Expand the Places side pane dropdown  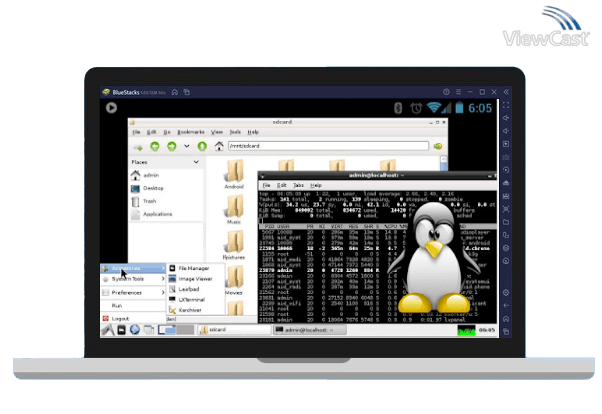[196, 162]
